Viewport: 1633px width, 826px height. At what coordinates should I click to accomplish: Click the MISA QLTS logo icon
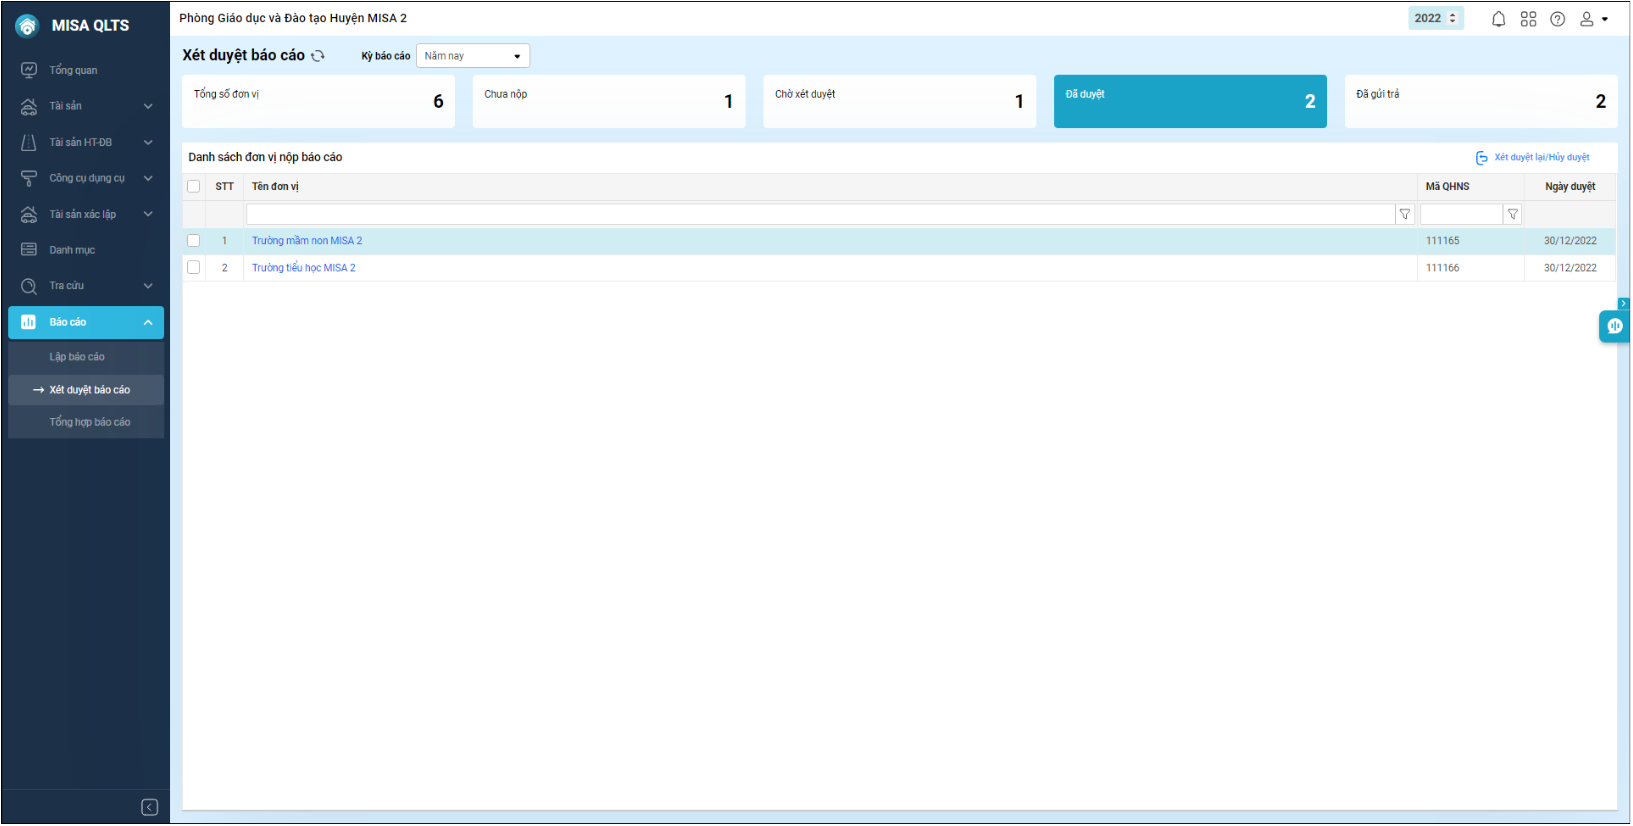[27, 26]
